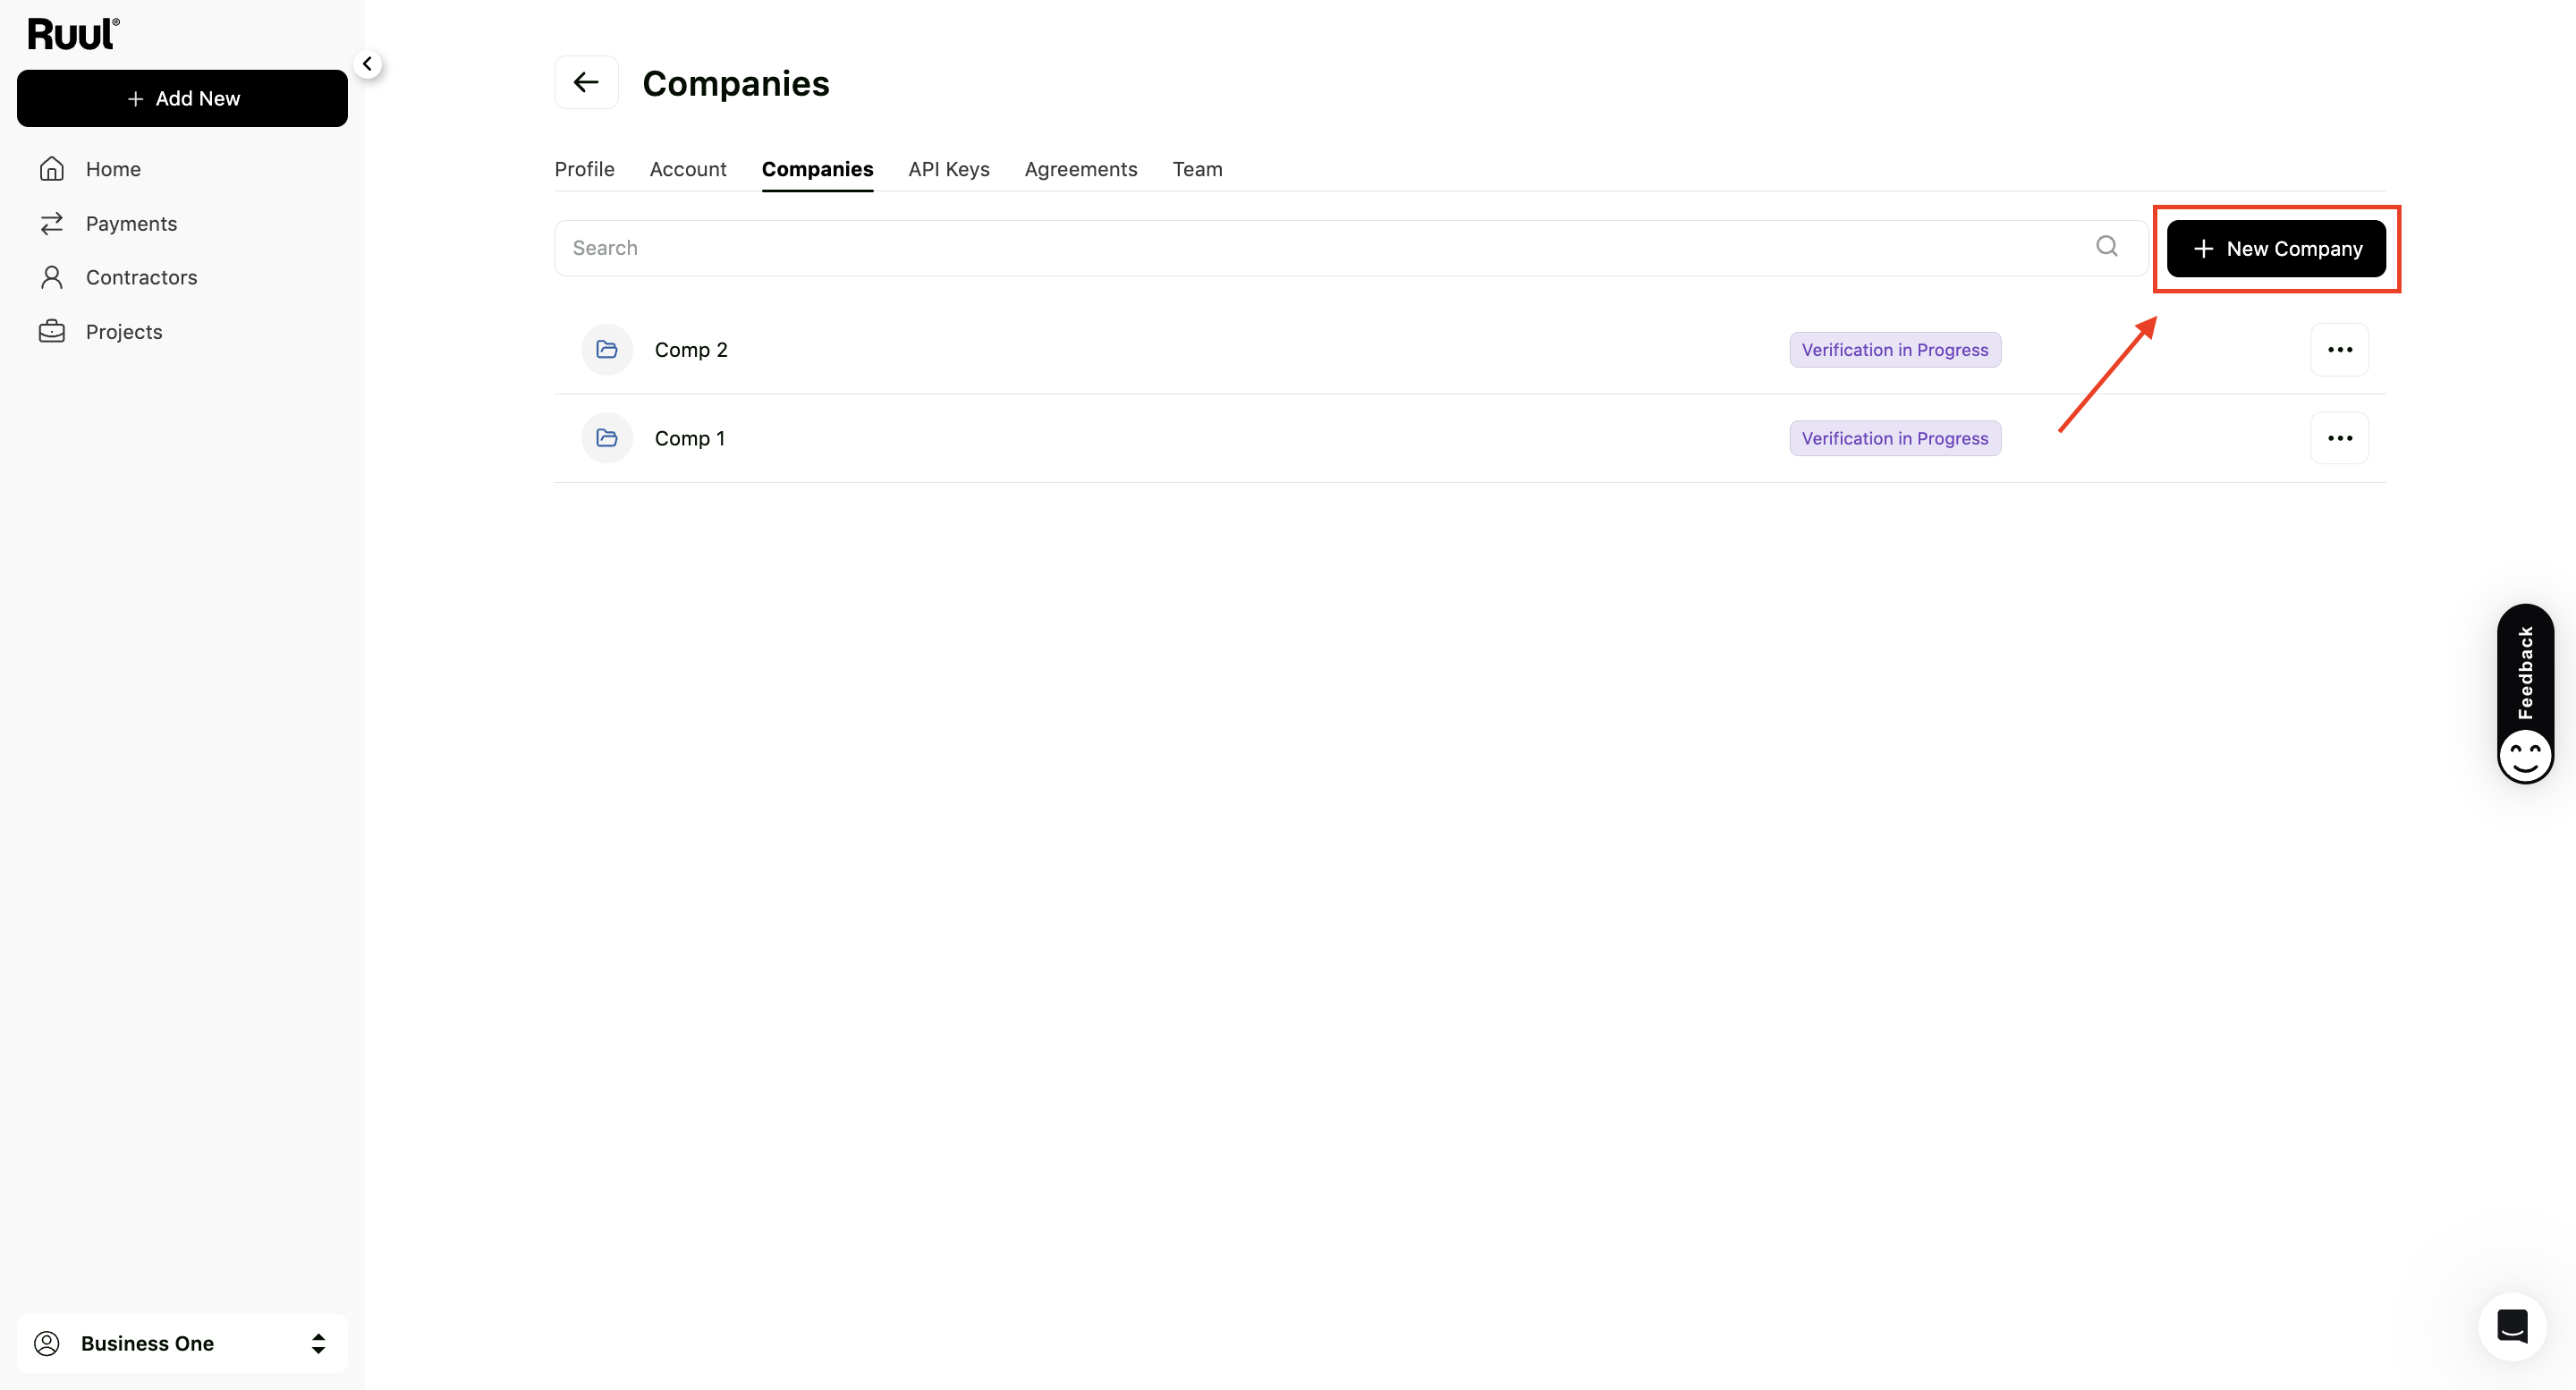Open the Team tab
The image size is (2576, 1390).
[1197, 169]
